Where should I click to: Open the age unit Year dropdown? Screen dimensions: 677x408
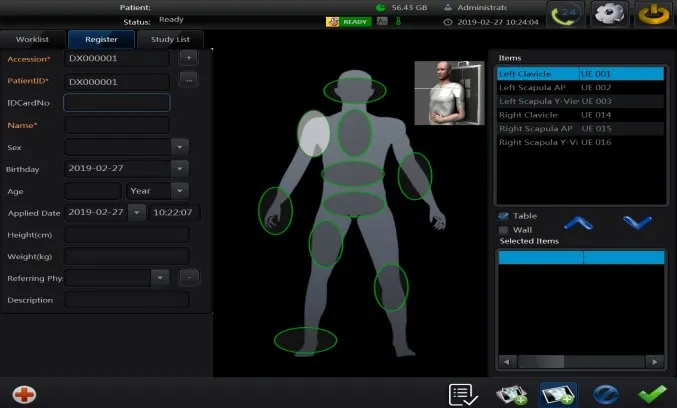click(x=179, y=190)
